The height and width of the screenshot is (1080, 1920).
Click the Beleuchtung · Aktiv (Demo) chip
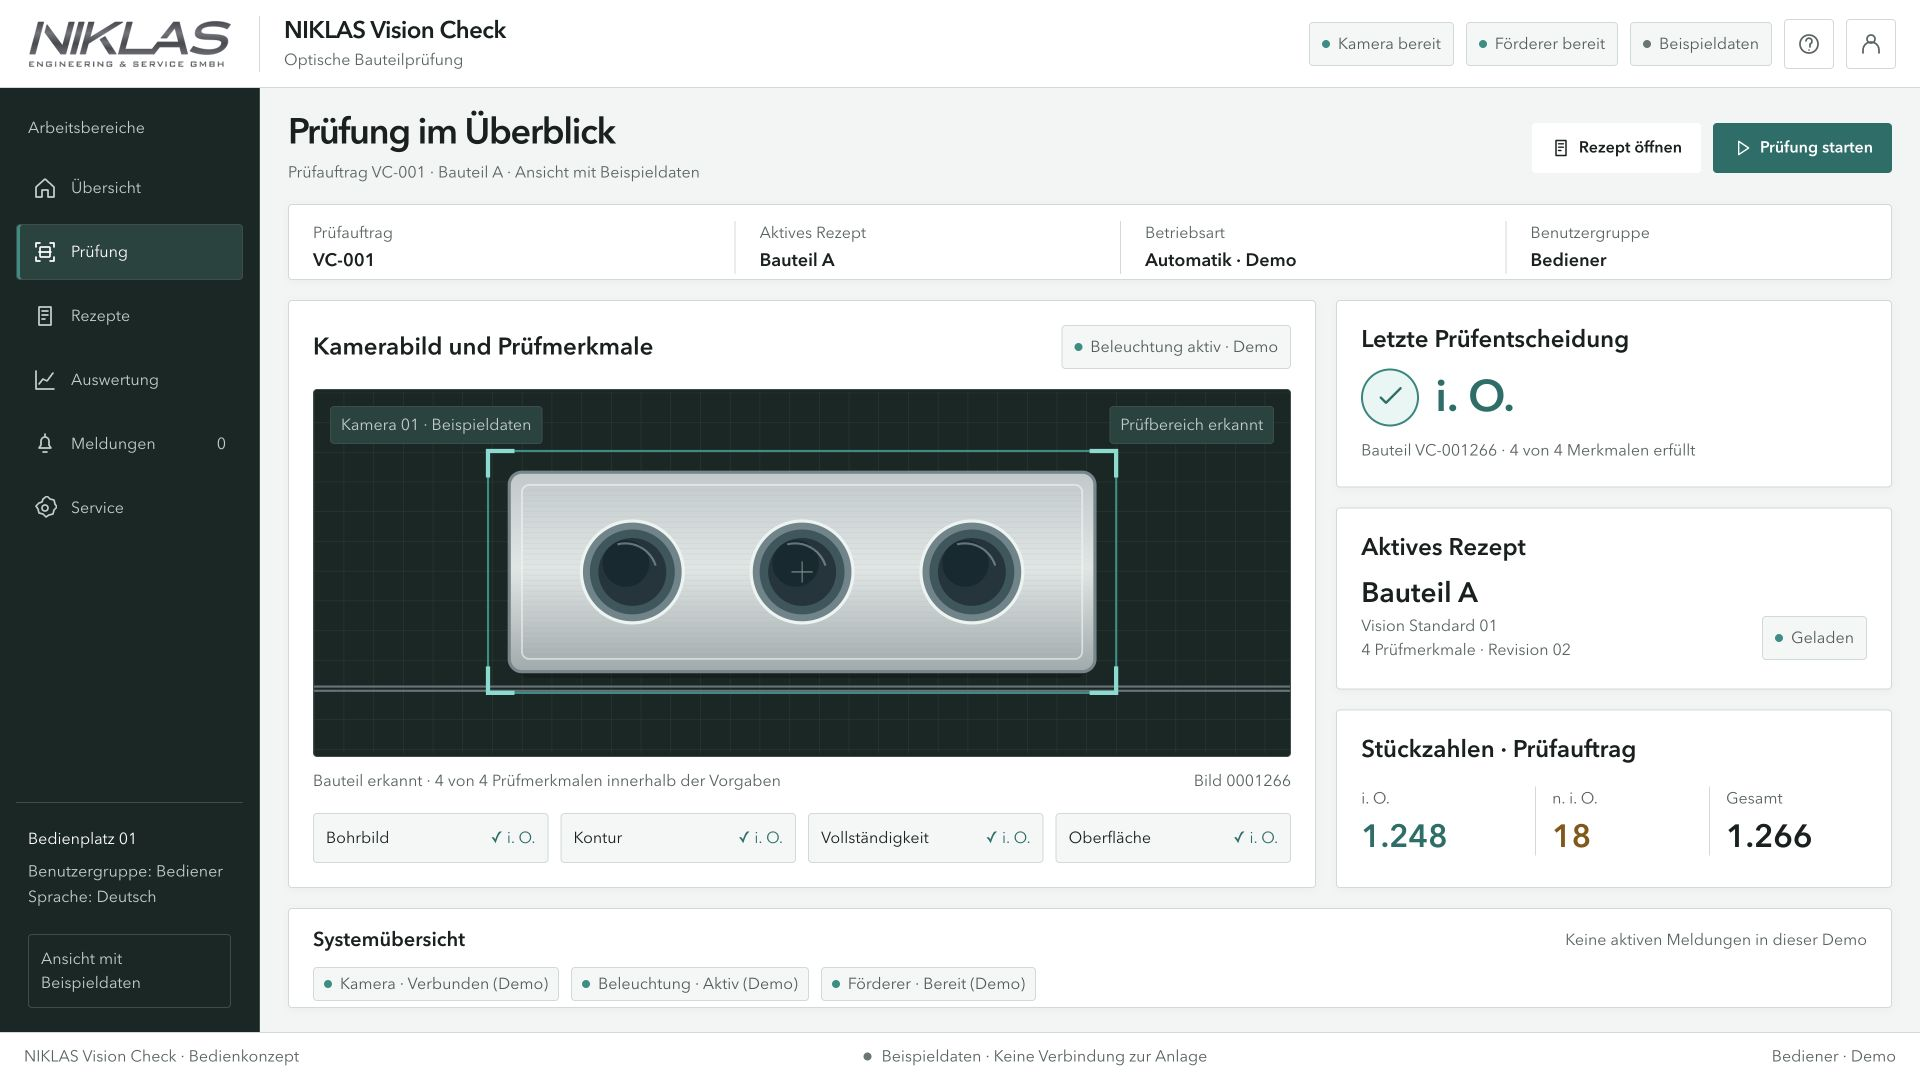(689, 984)
